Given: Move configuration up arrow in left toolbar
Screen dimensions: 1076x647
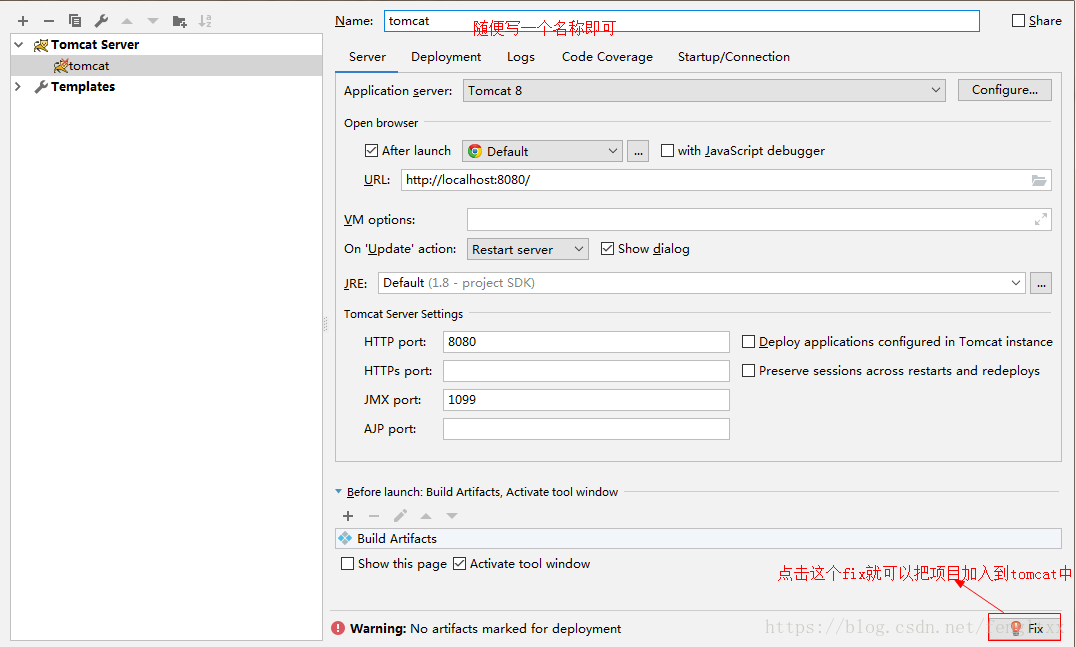Looking at the screenshot, I should click(127, 21).
